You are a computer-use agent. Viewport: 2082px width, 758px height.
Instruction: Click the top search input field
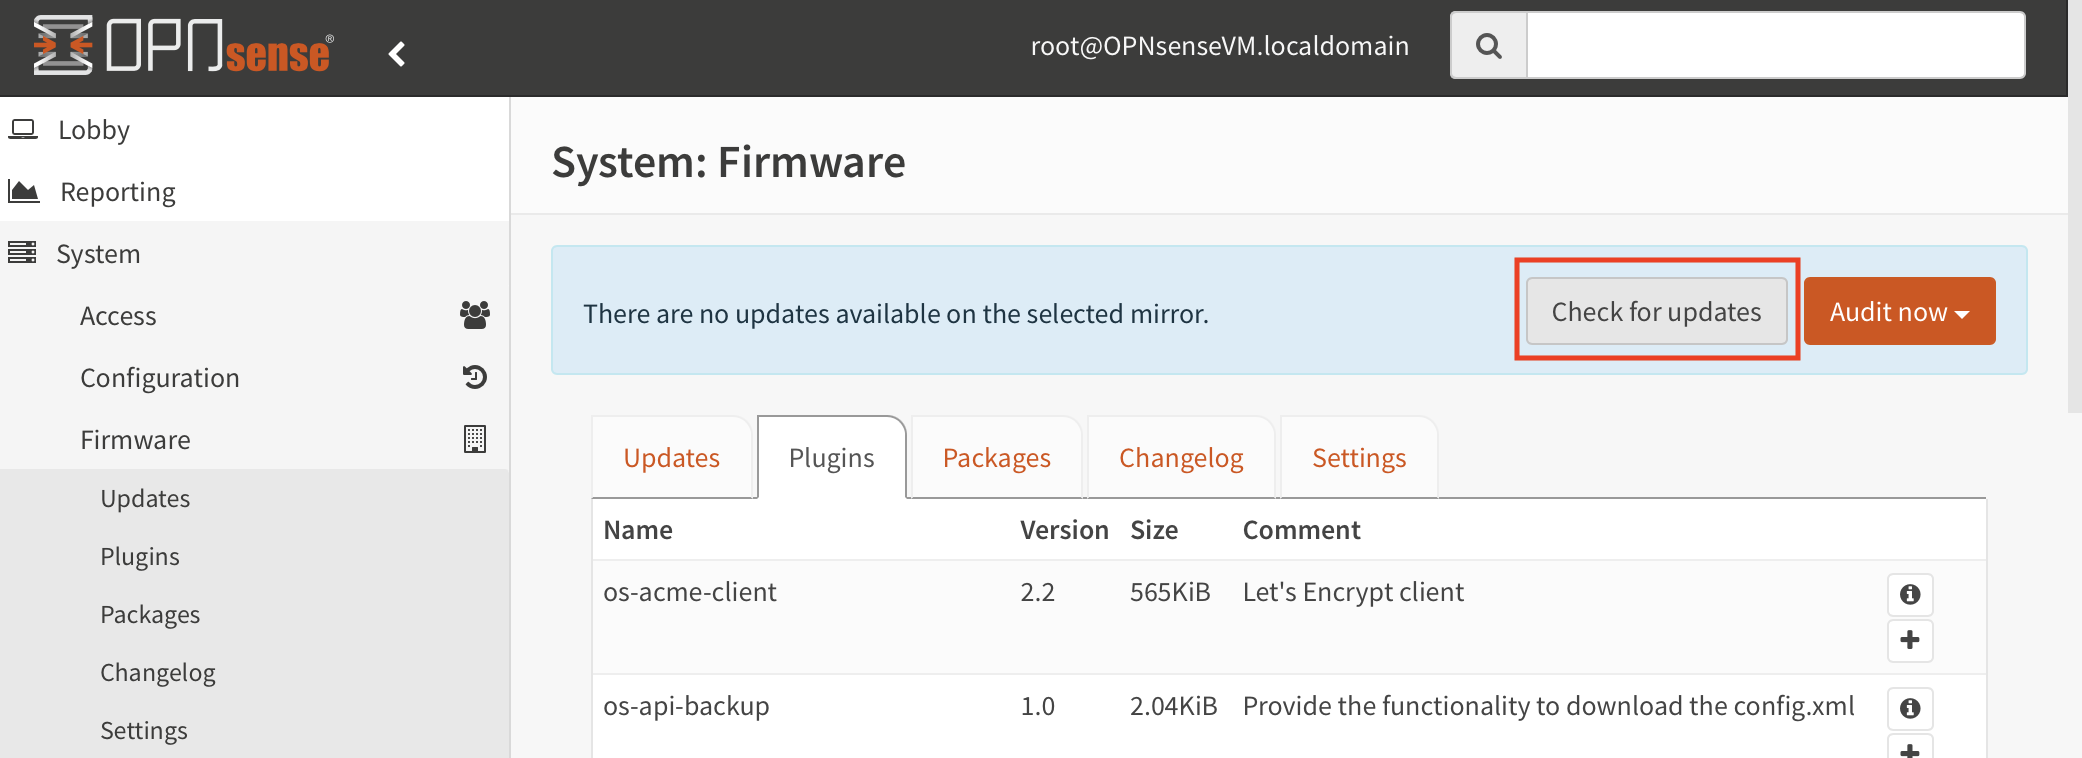[1775, 46]
